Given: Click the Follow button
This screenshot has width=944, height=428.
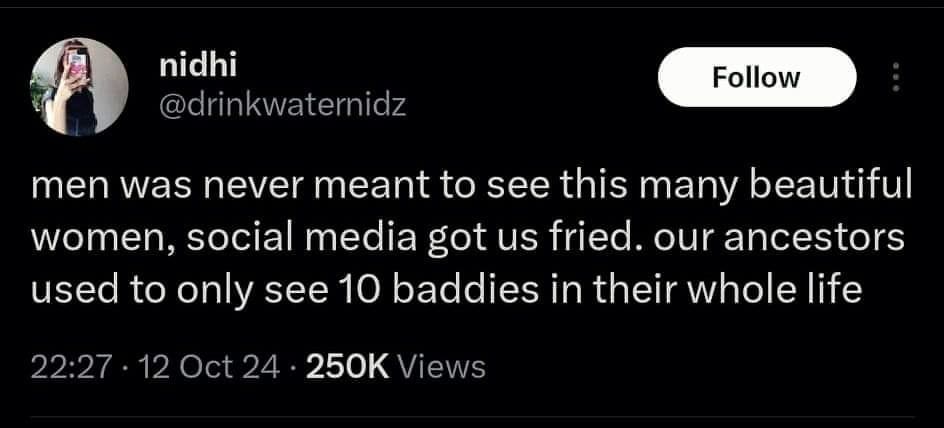Looking at the screenshot, I should point(756,77).
